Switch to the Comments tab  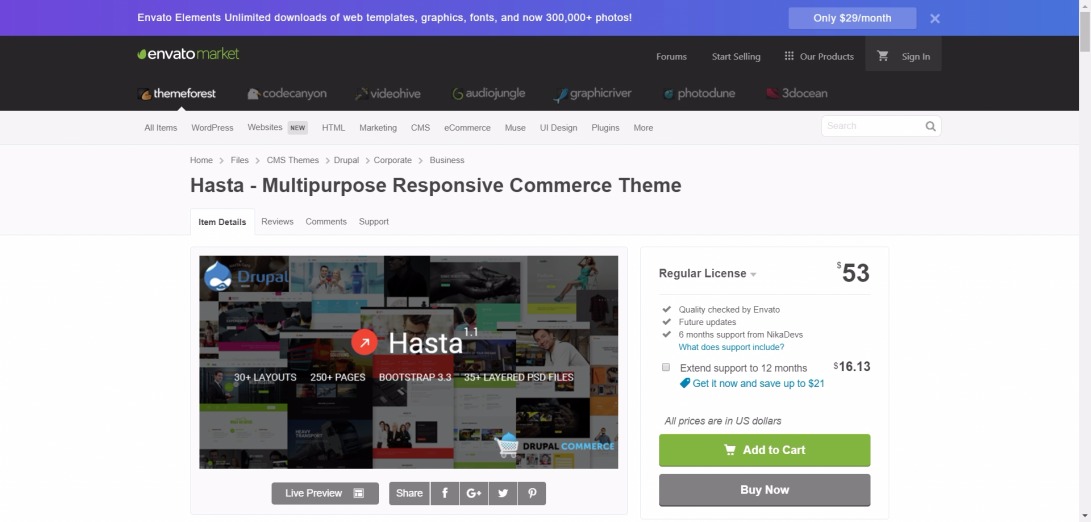pos(326,221)
